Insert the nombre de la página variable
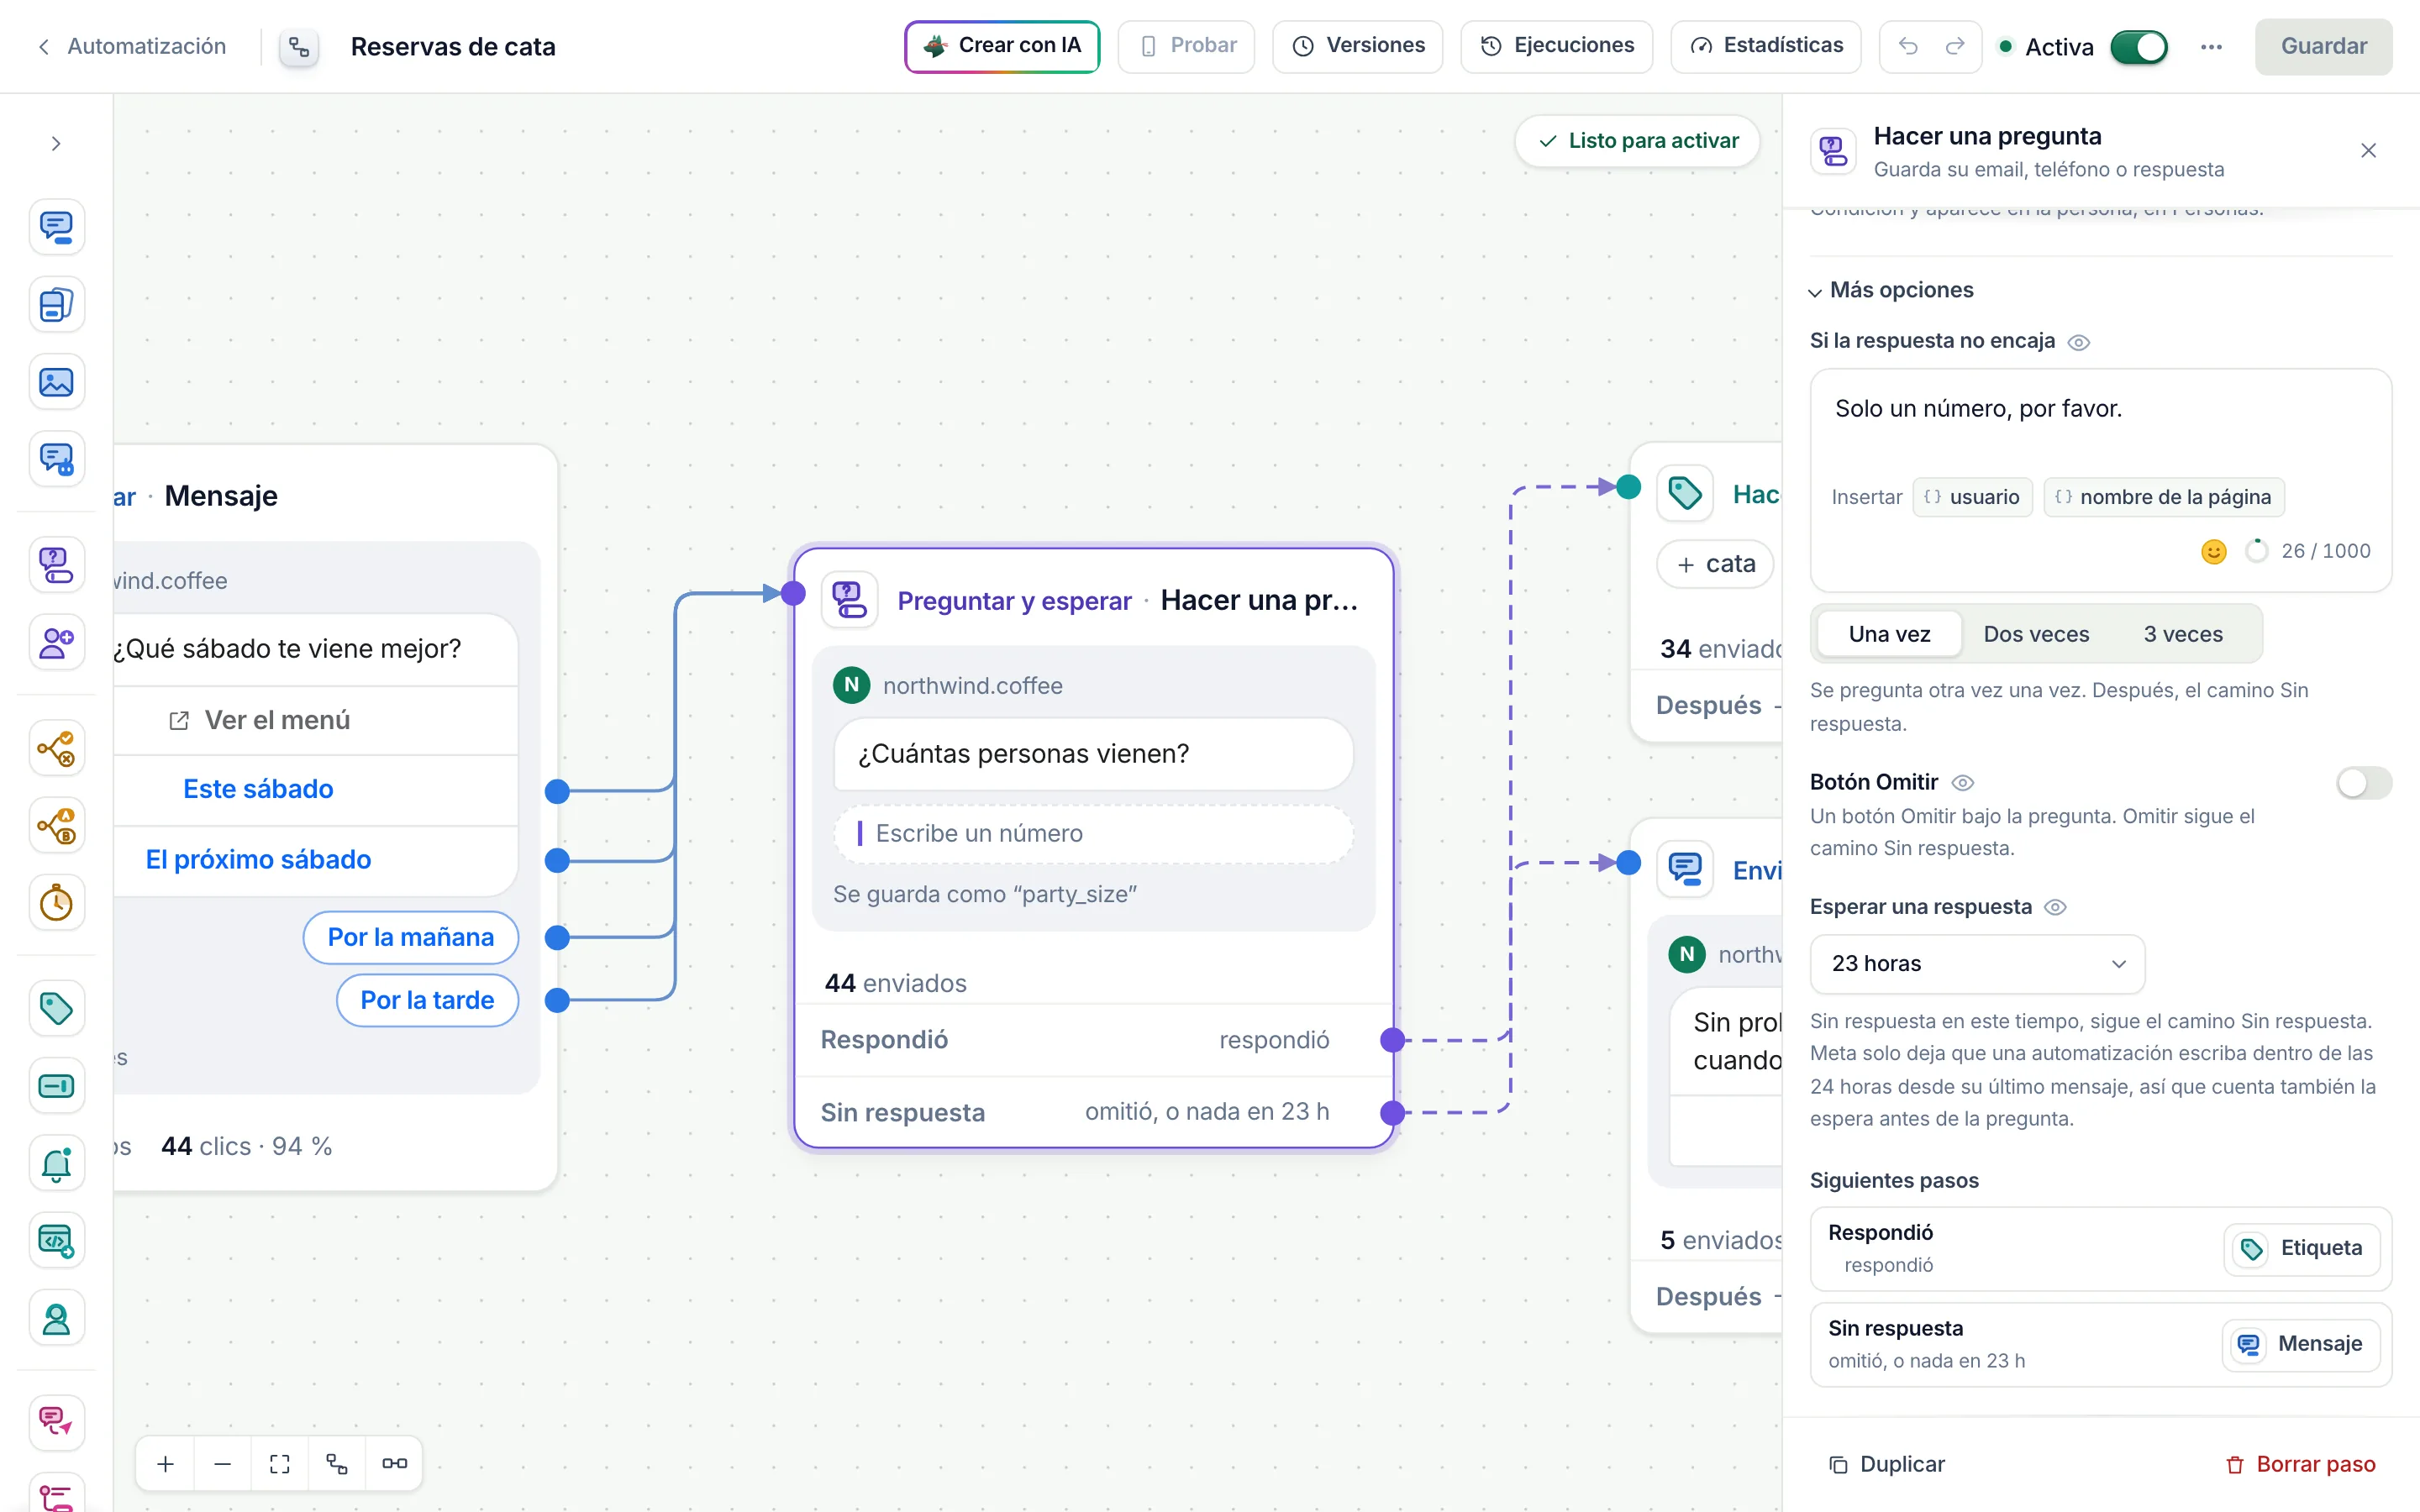The image size is (2420, 1512). (2163, 497)
